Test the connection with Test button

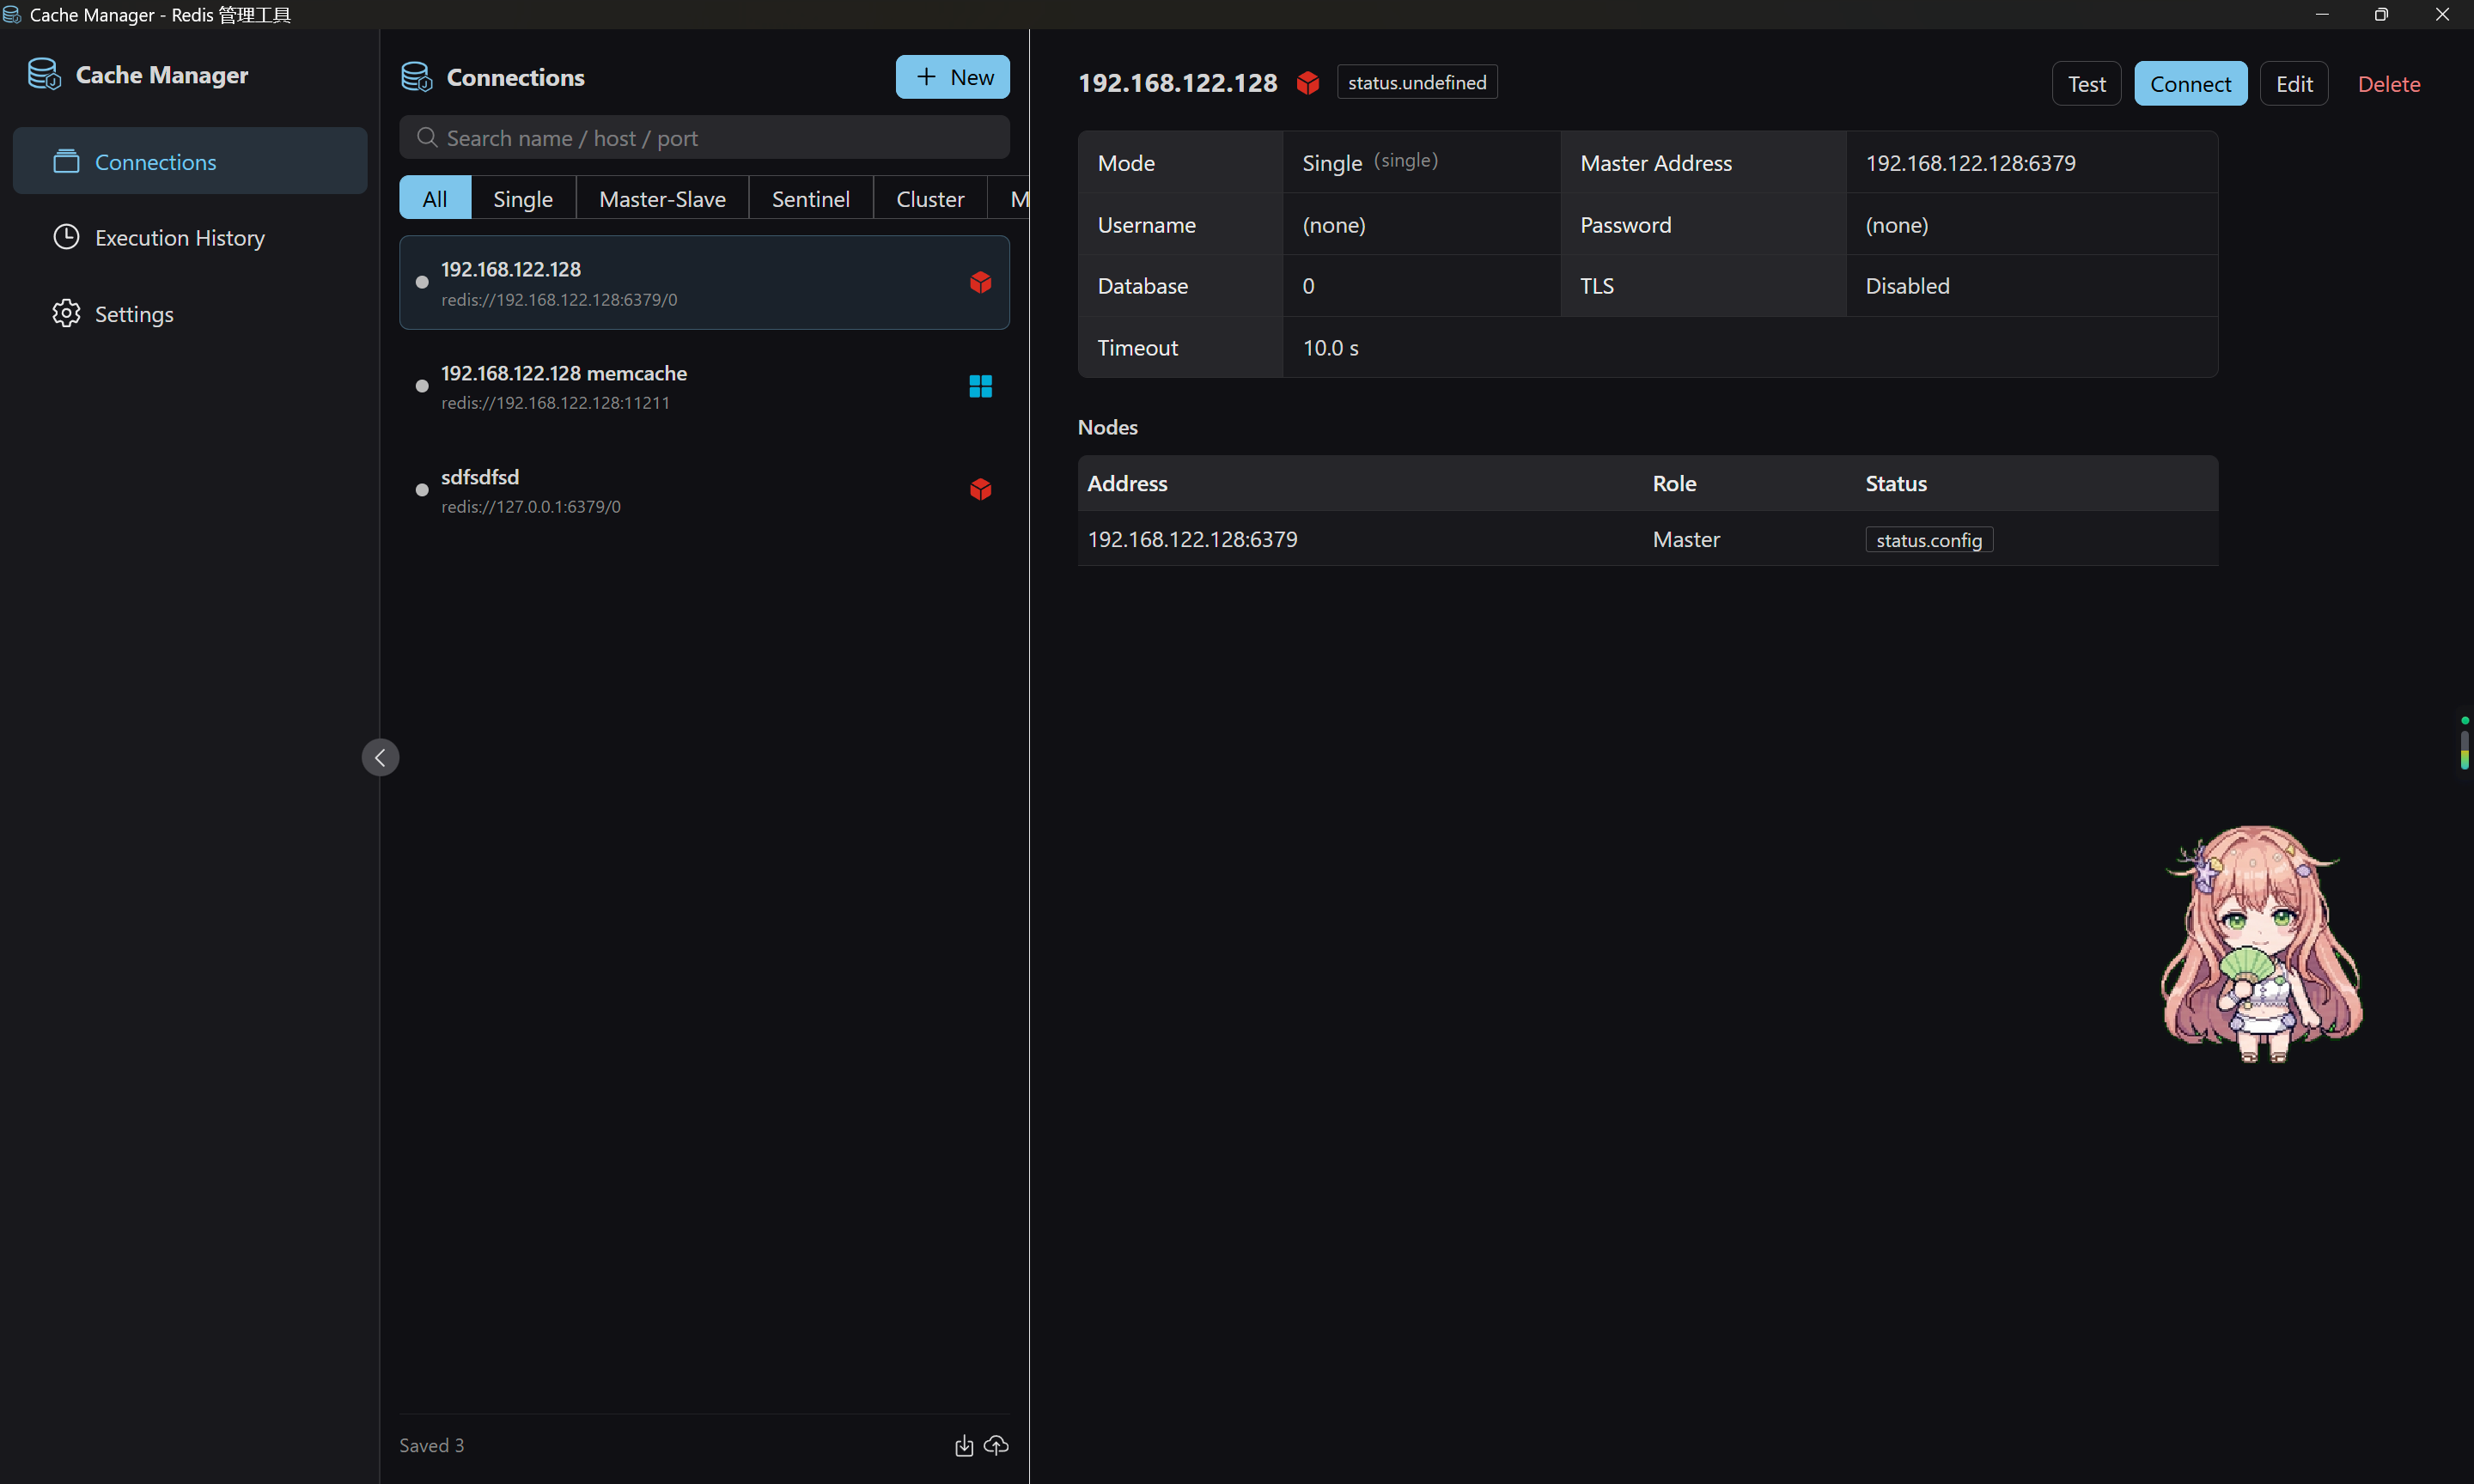point(2086,84)
